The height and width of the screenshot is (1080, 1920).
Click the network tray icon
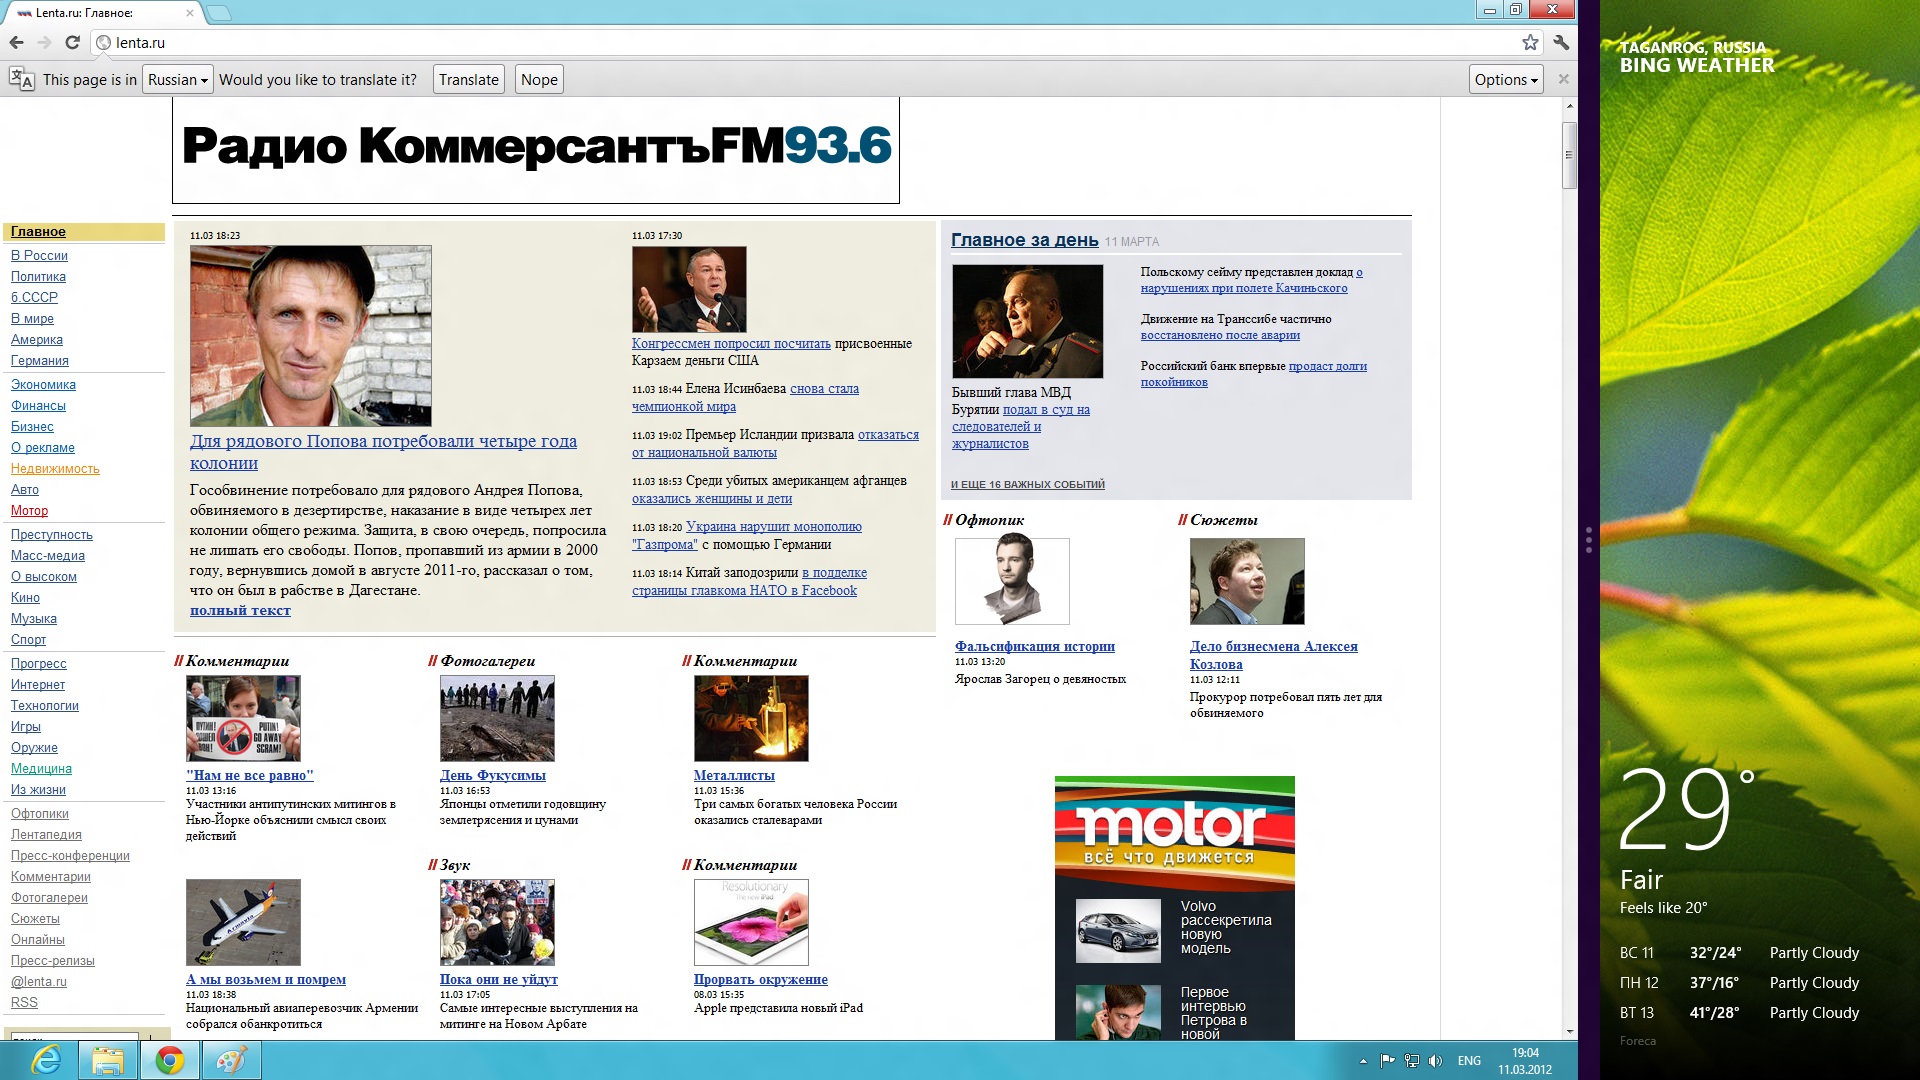point(1412,1061)
